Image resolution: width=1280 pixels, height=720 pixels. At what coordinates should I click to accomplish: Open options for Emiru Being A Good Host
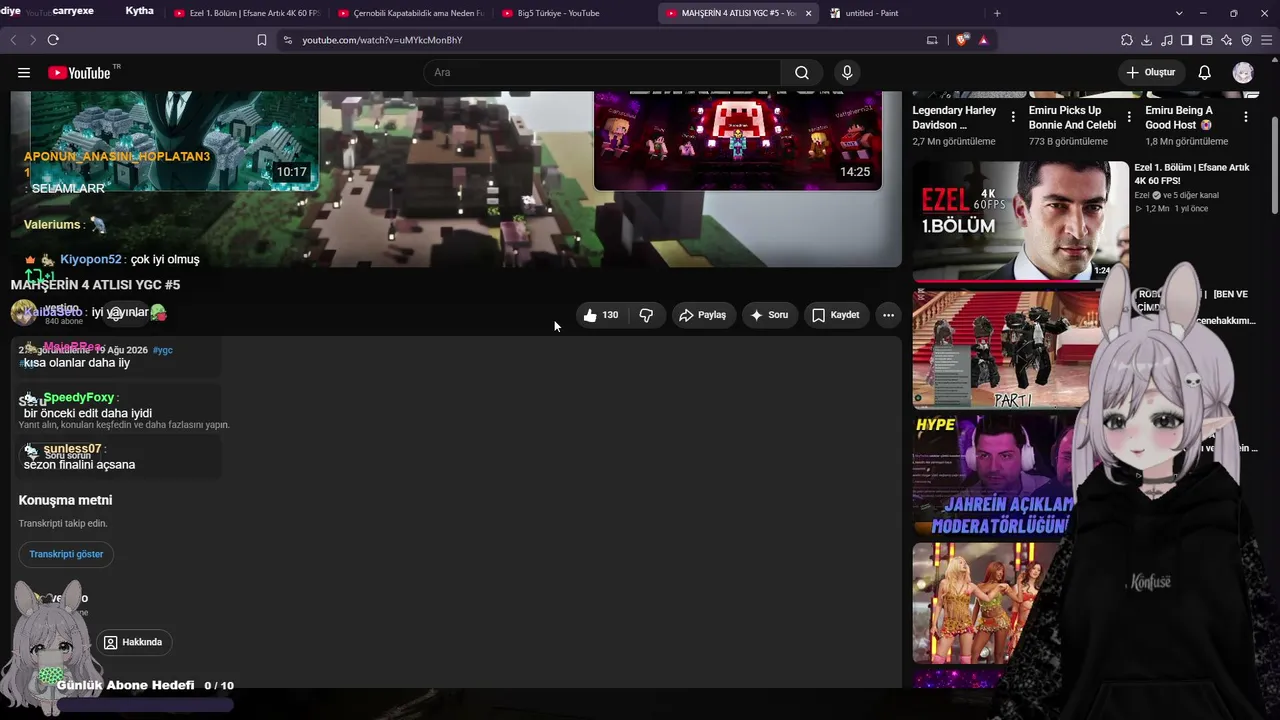[x=1246, y=117]
